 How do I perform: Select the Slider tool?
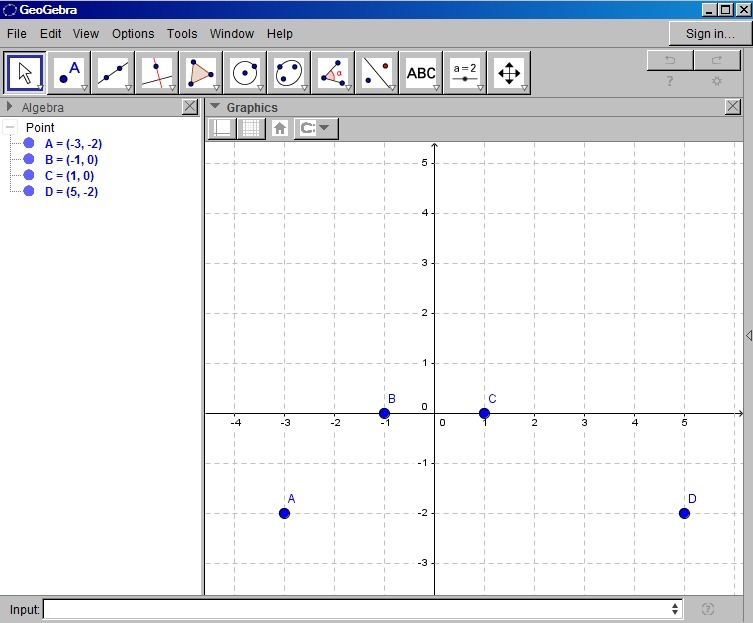click(465, 72)
